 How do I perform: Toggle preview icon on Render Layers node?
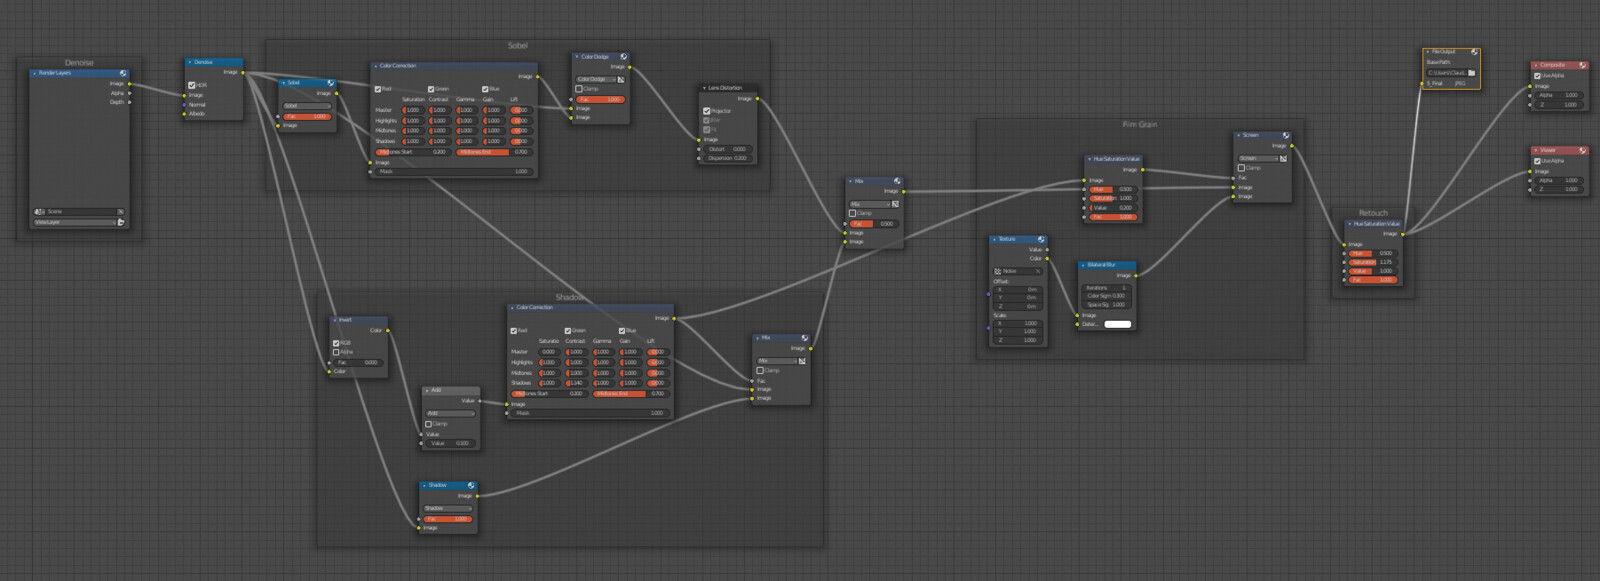123,73
